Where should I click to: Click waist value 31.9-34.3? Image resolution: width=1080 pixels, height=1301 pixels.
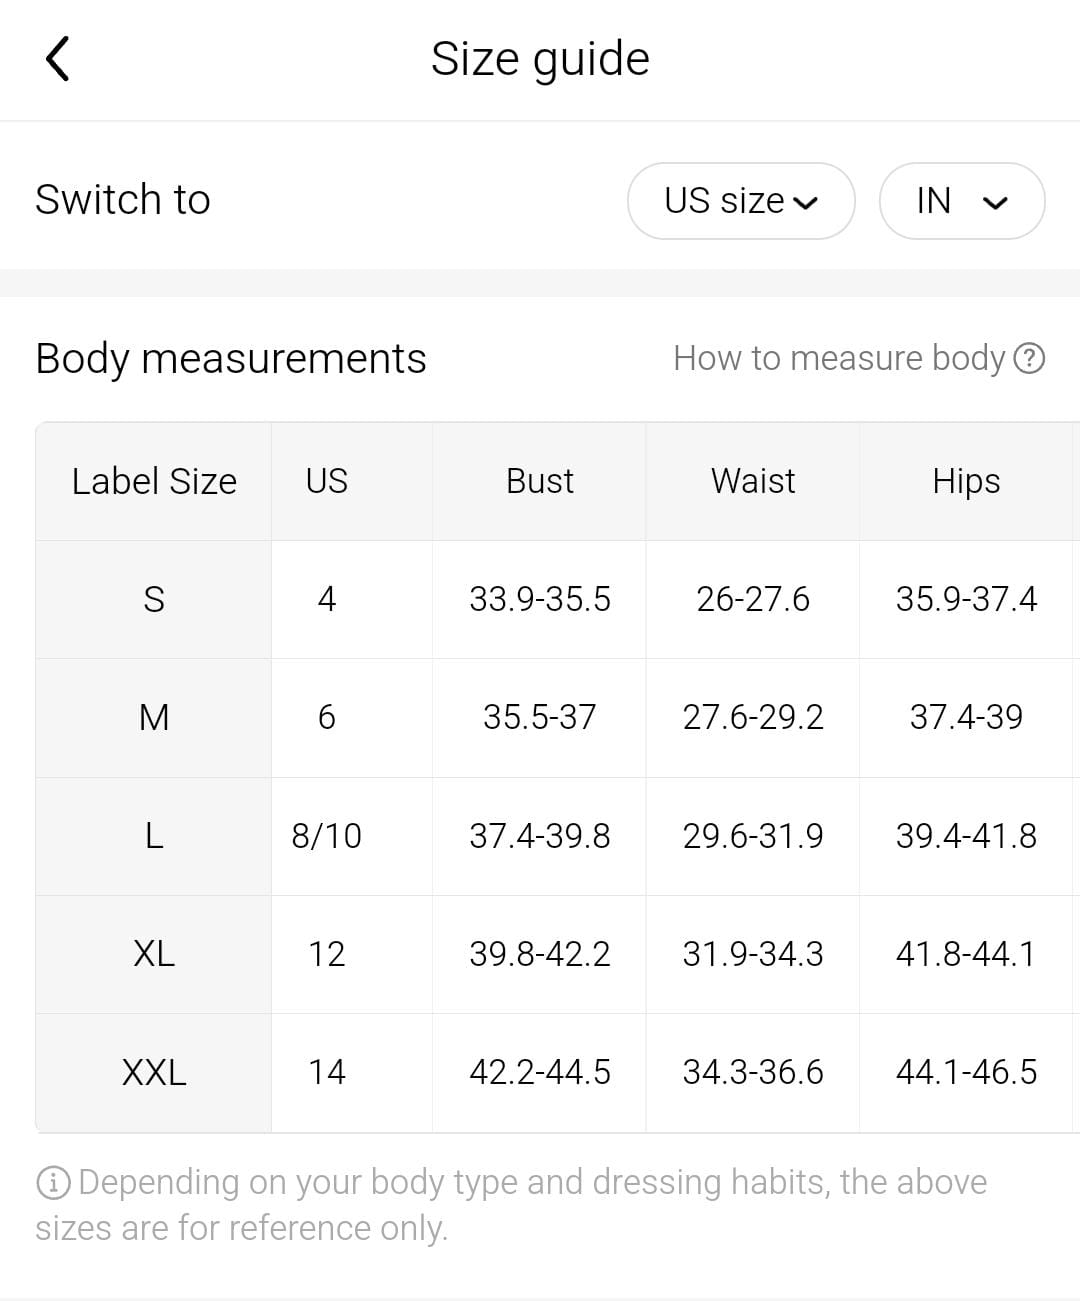(752, 954)
